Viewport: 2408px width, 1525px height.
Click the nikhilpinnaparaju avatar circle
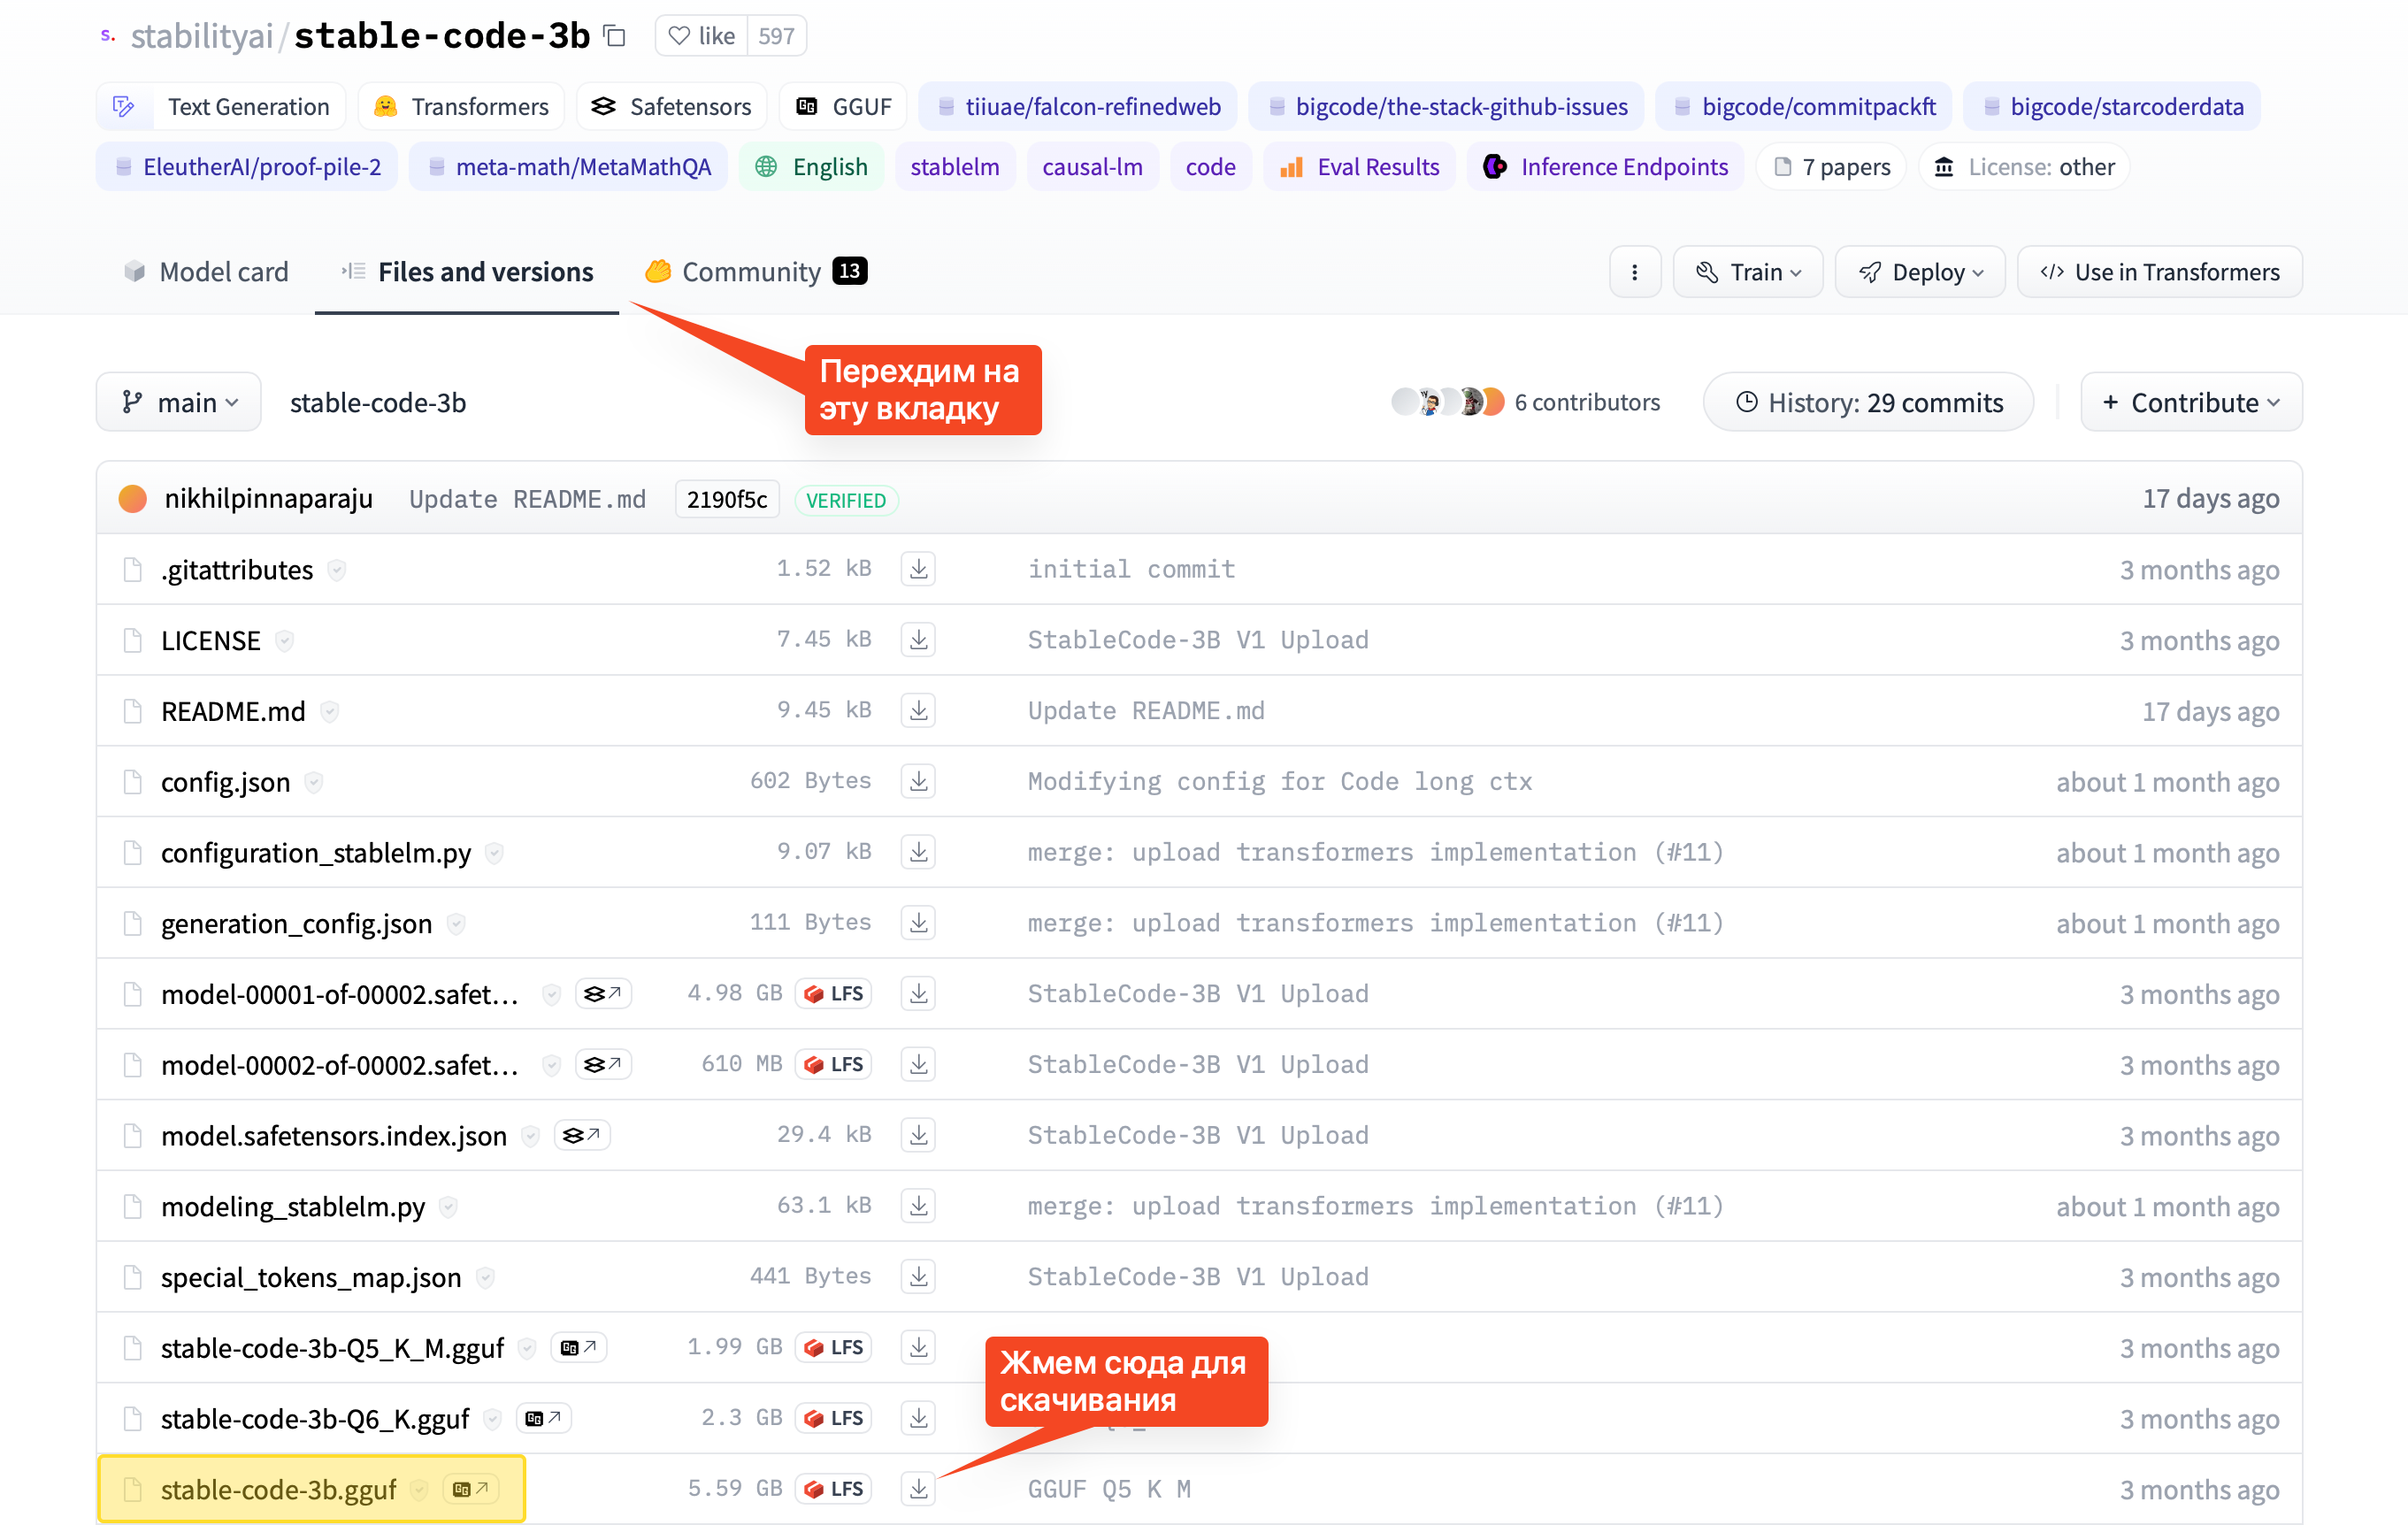click(x=133, y=499)
